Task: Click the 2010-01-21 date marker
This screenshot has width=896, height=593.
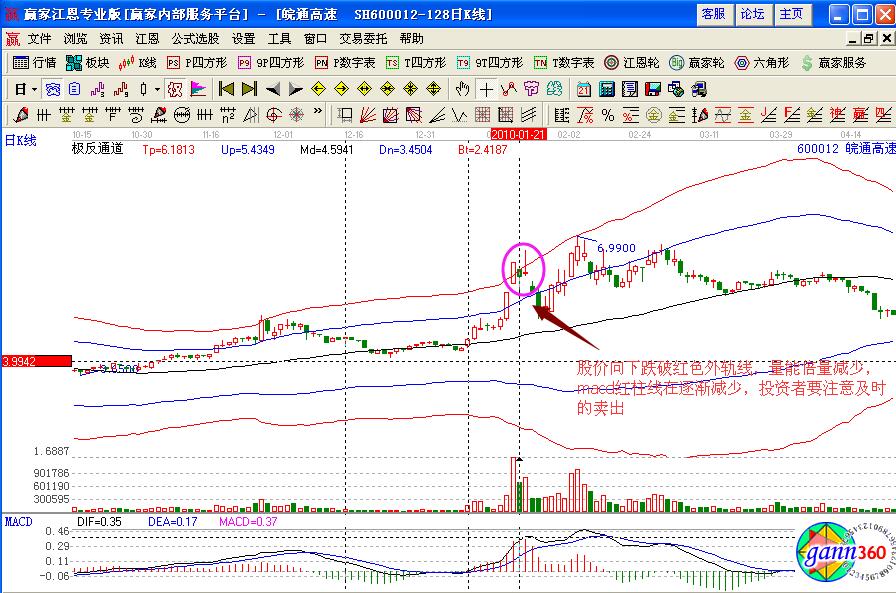Action: click(x=518, y=133)
